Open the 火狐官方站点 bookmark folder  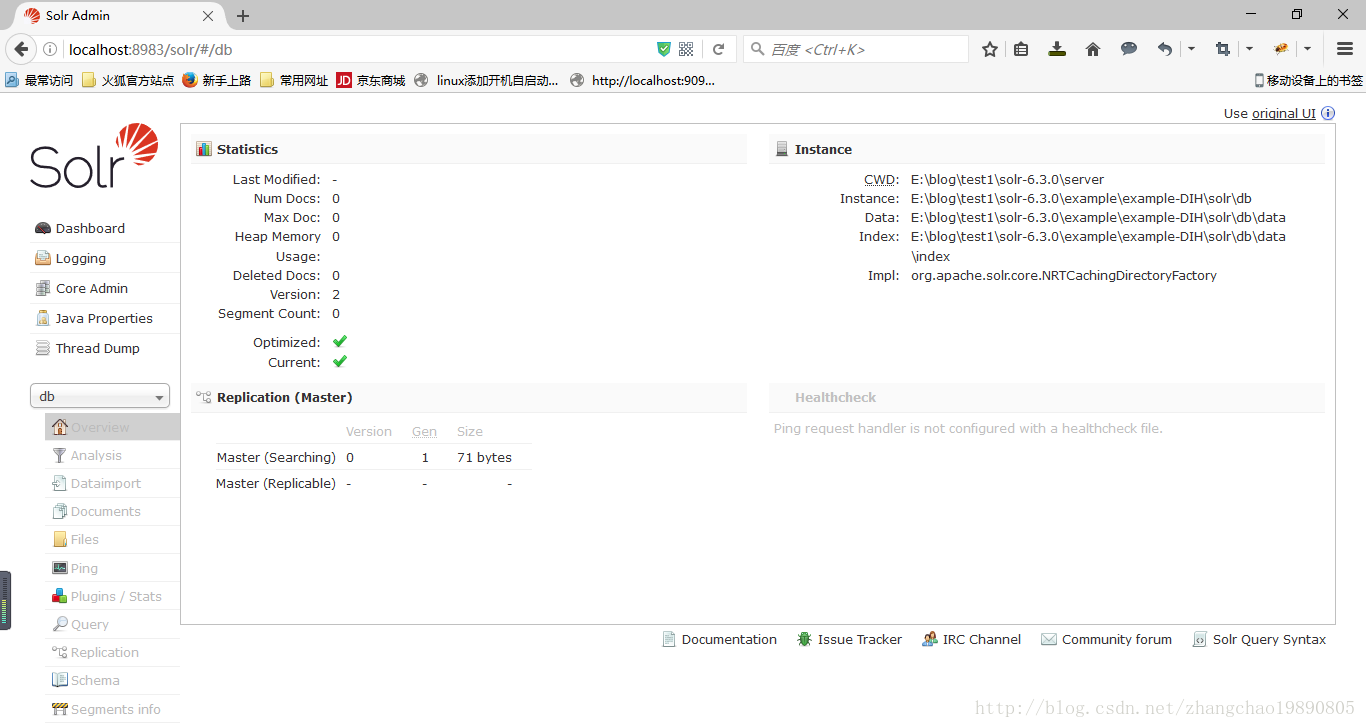[x=128, y=80]
